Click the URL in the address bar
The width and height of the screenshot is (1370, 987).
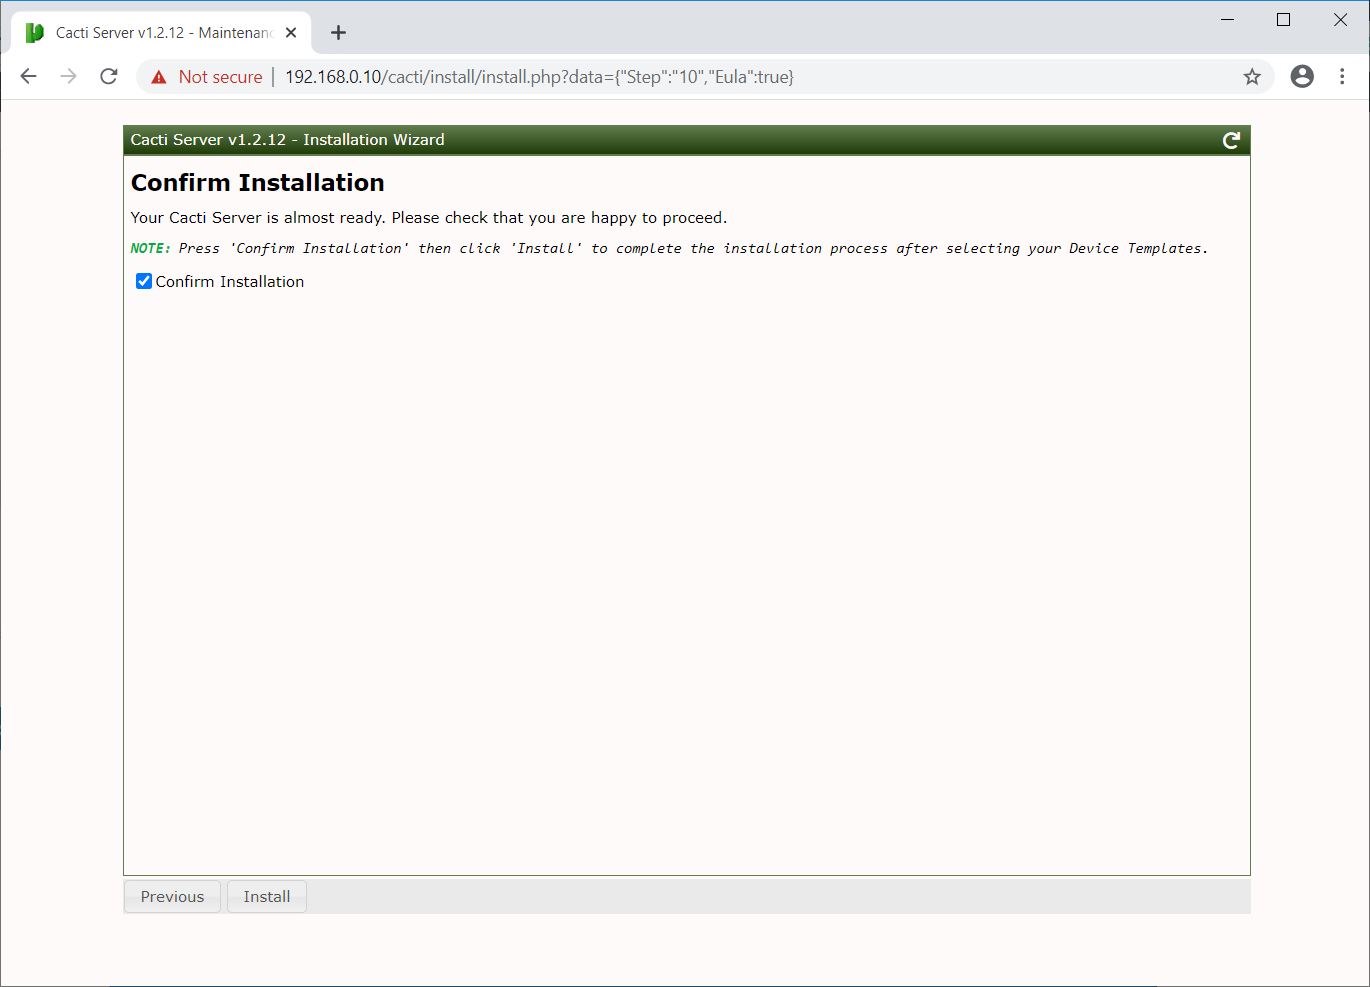539,77
